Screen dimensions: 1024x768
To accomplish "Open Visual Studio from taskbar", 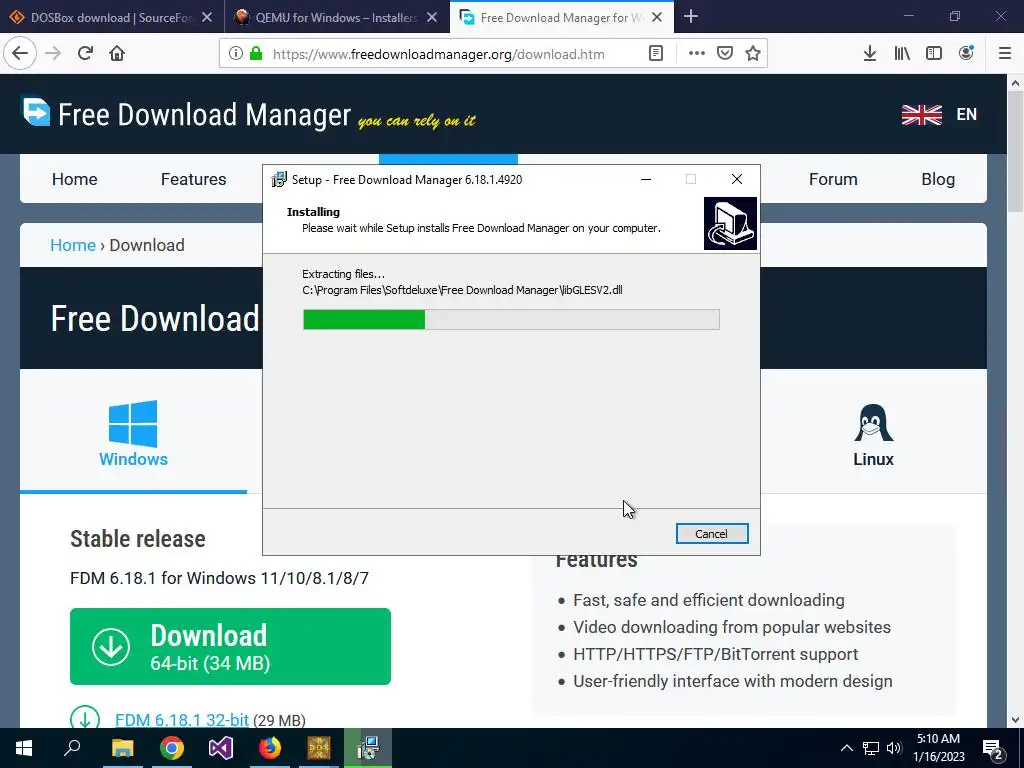I will click(x=221, y=748).
